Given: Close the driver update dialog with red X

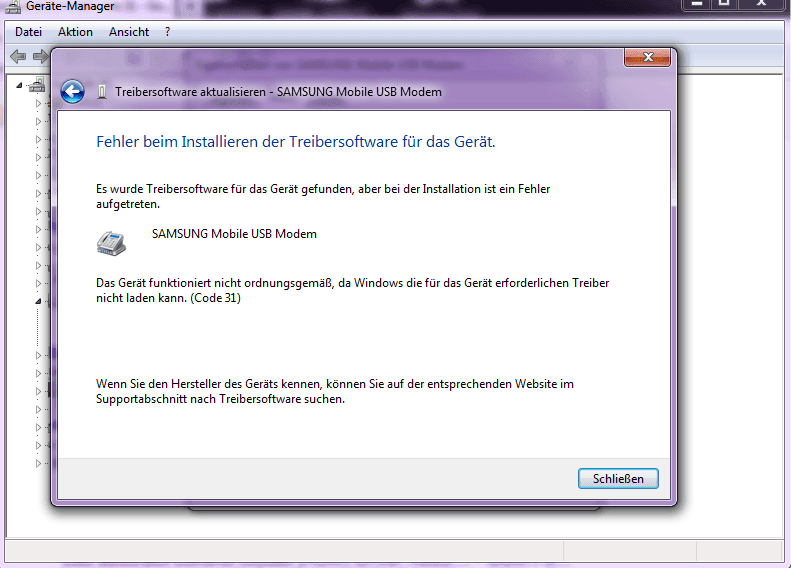Looking at the screenshot, I should coord(648,57).
